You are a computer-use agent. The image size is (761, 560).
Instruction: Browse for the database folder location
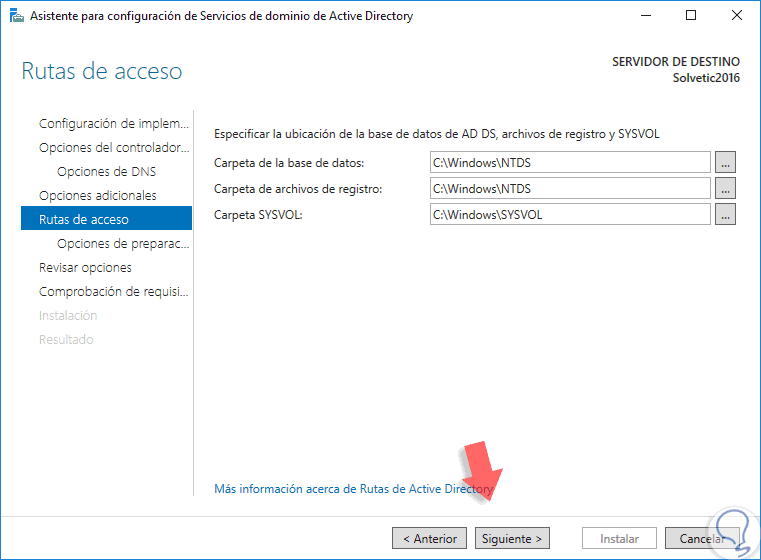pos(725,162)
